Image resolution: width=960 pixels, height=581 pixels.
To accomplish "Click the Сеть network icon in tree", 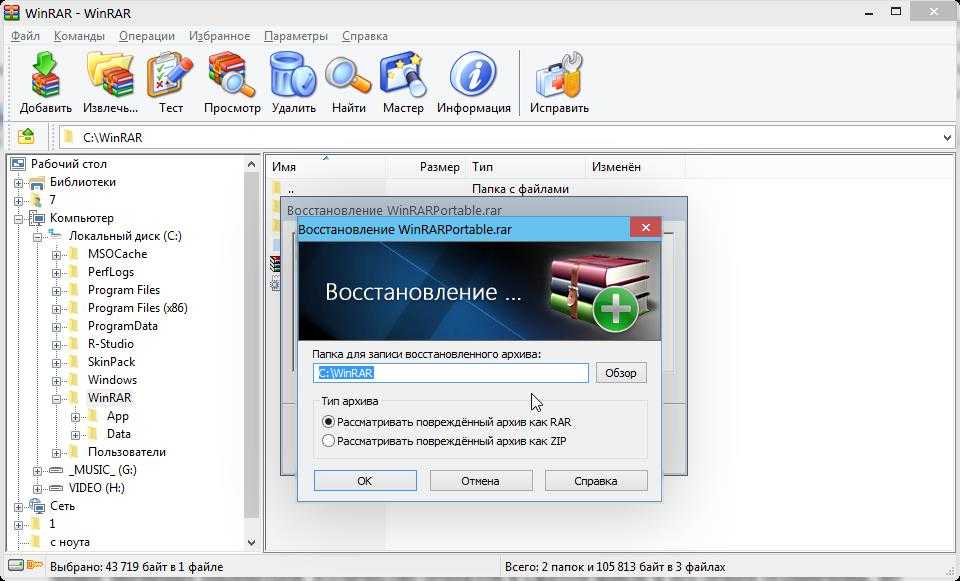I will coord(37,506).
